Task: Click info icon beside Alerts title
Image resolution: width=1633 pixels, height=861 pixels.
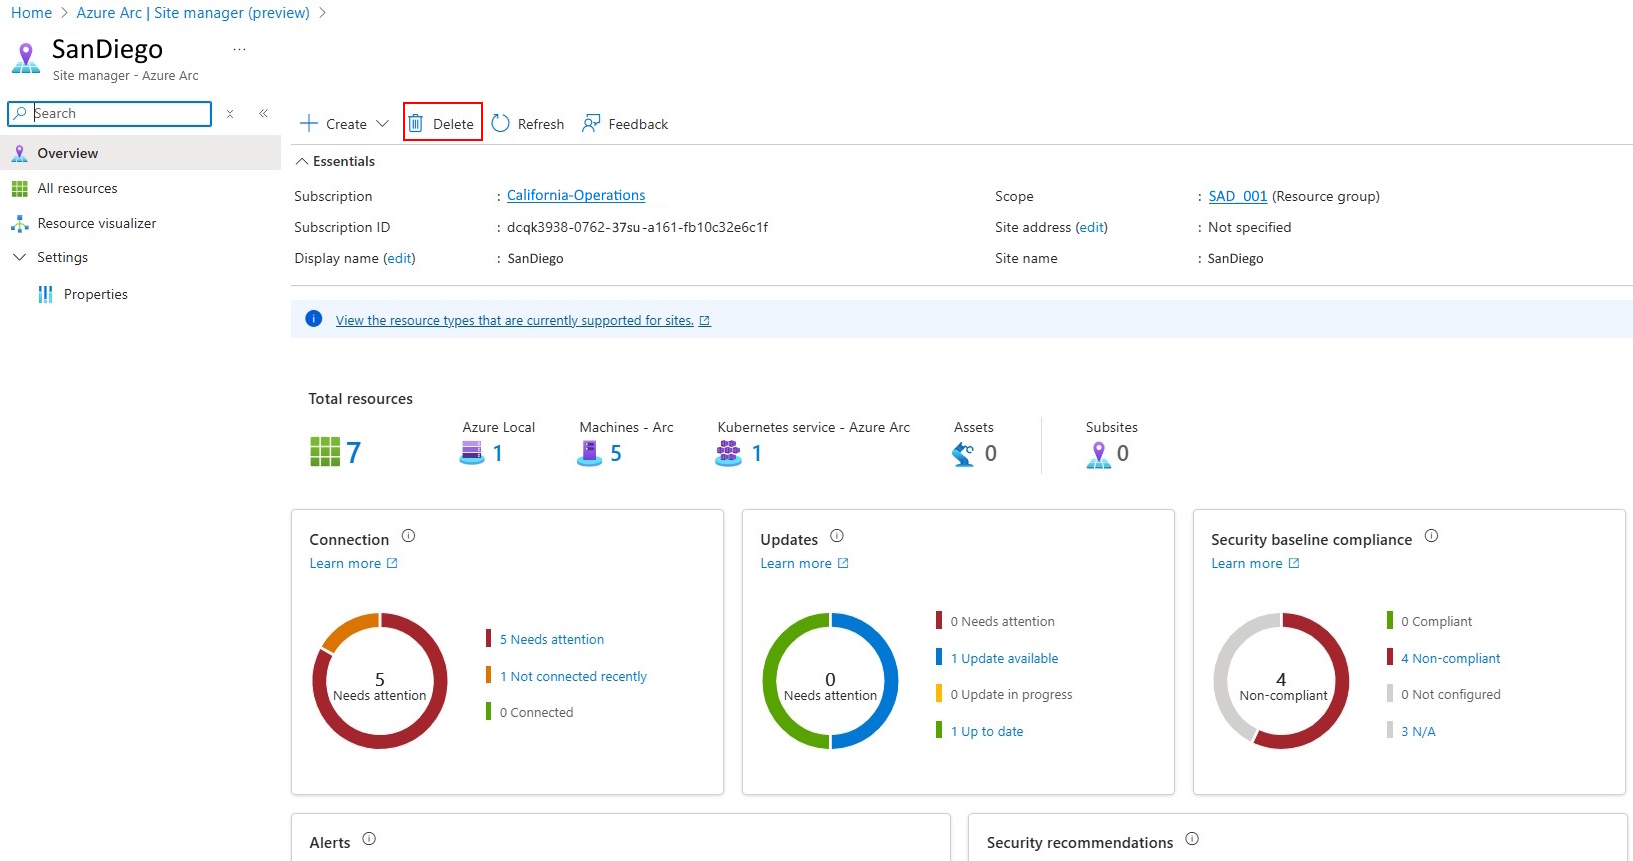Action: click(x=369, y=839)
